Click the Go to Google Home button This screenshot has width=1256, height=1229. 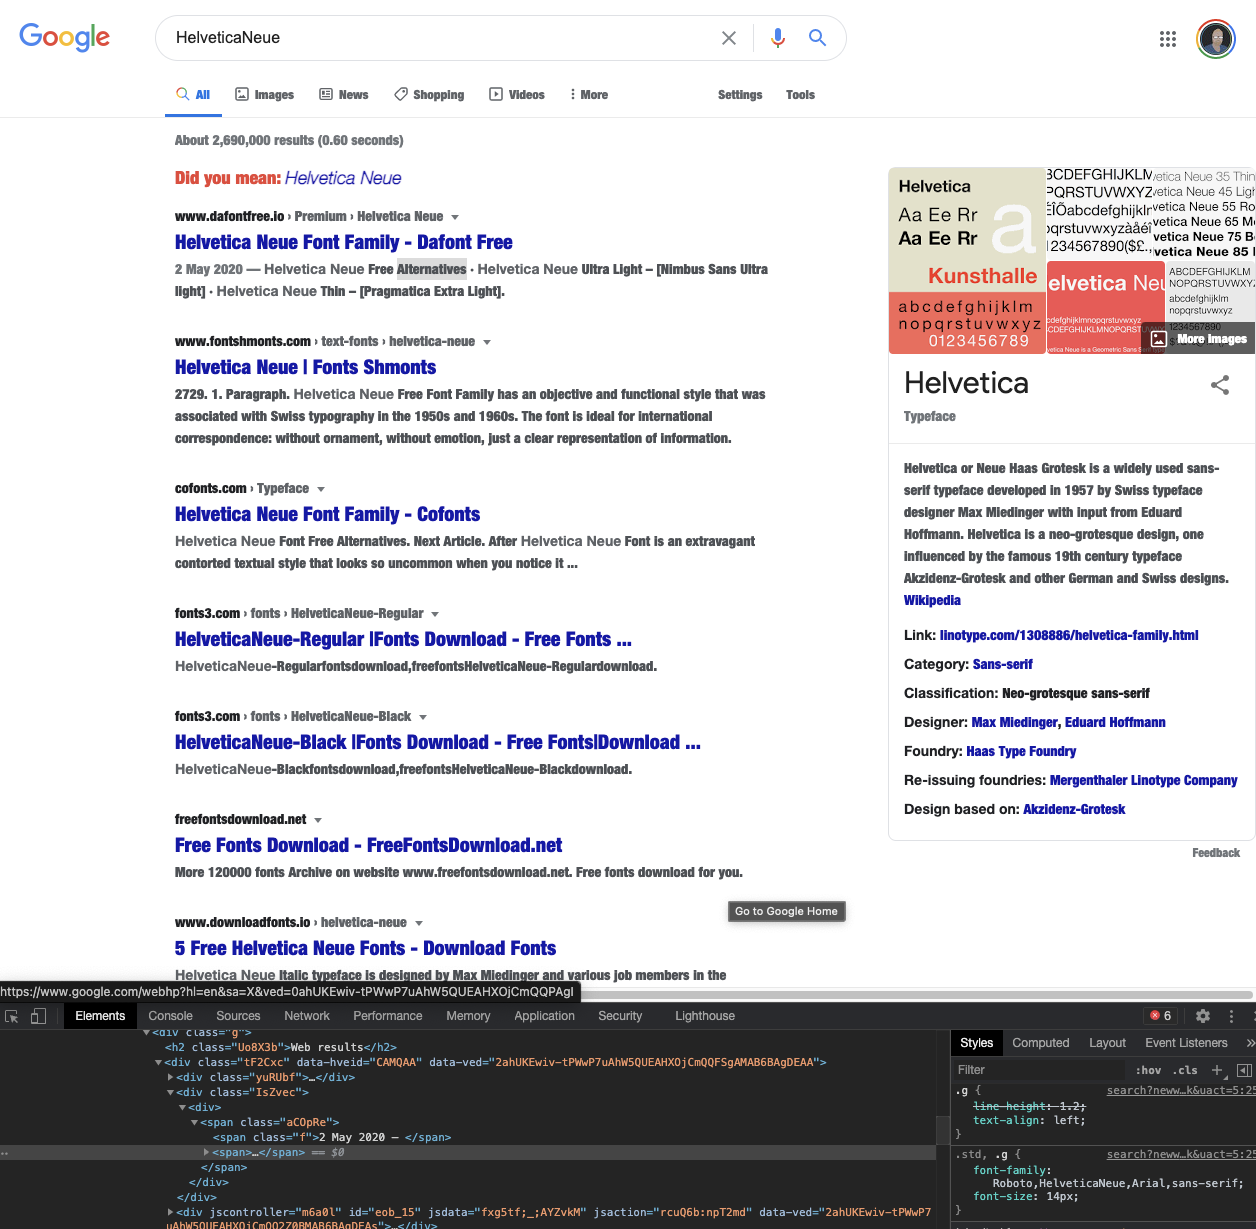tap(786, 911)
